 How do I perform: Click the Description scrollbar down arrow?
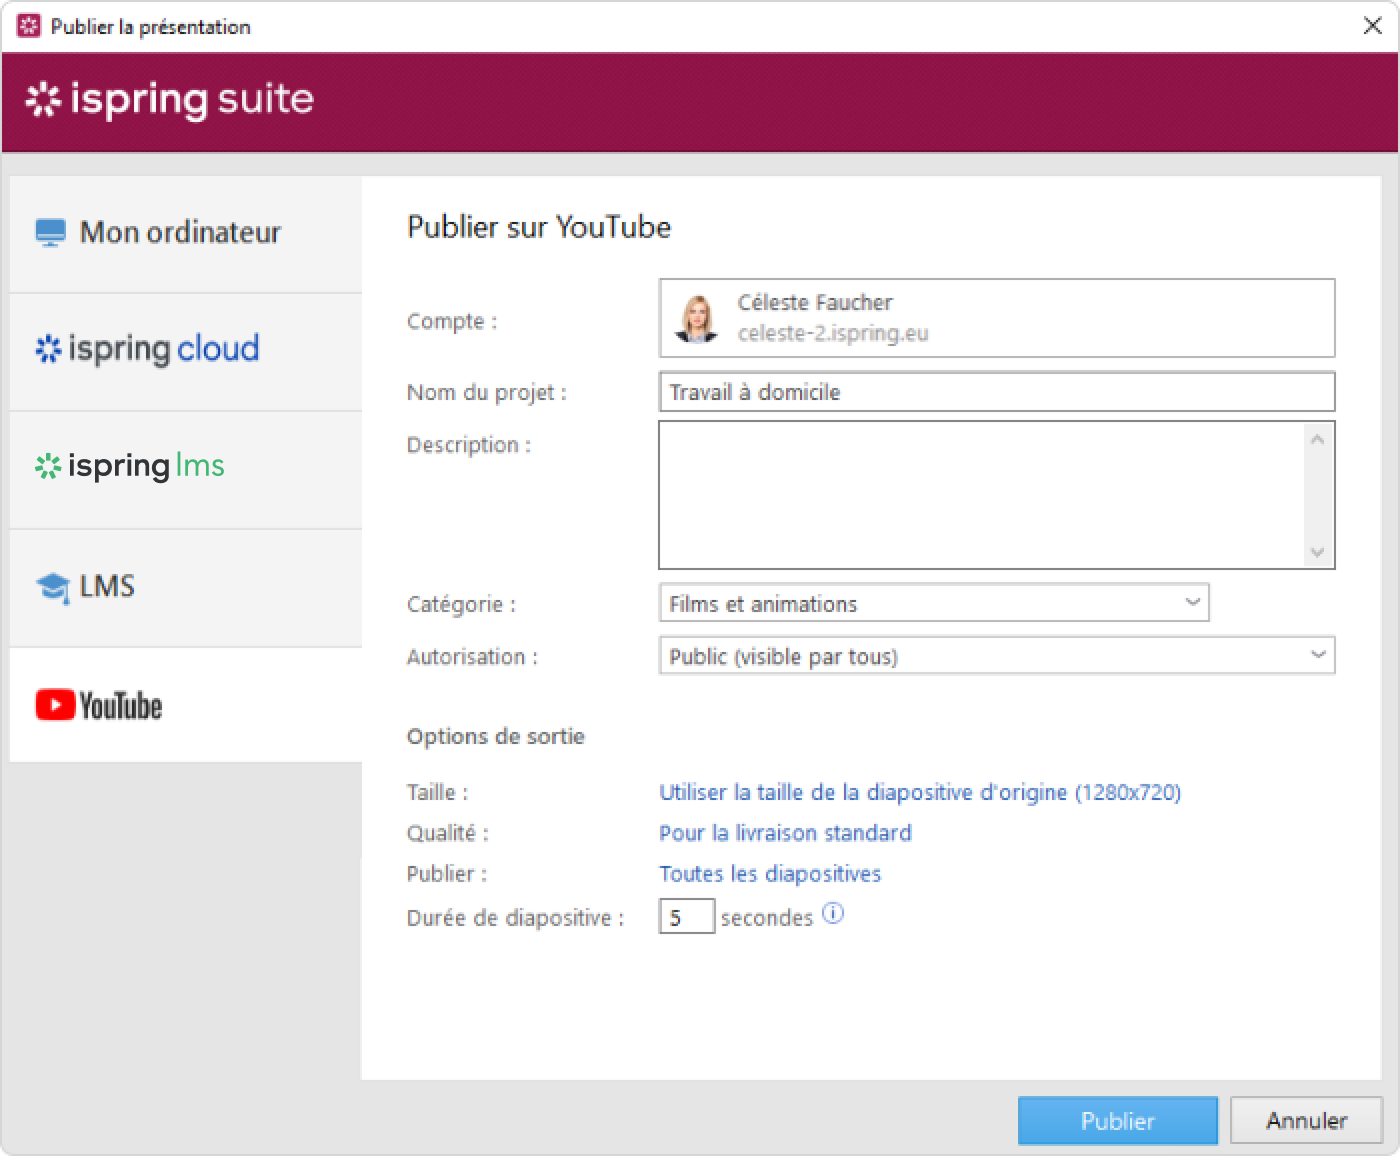click(x=1317, y=552)
